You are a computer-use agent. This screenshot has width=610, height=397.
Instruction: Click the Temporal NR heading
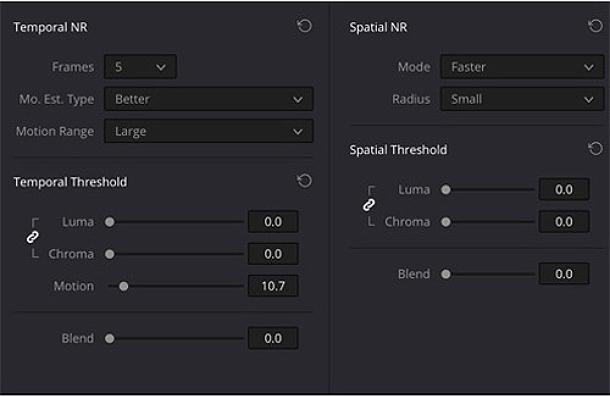pyautogui.click(x=50, y=27)
